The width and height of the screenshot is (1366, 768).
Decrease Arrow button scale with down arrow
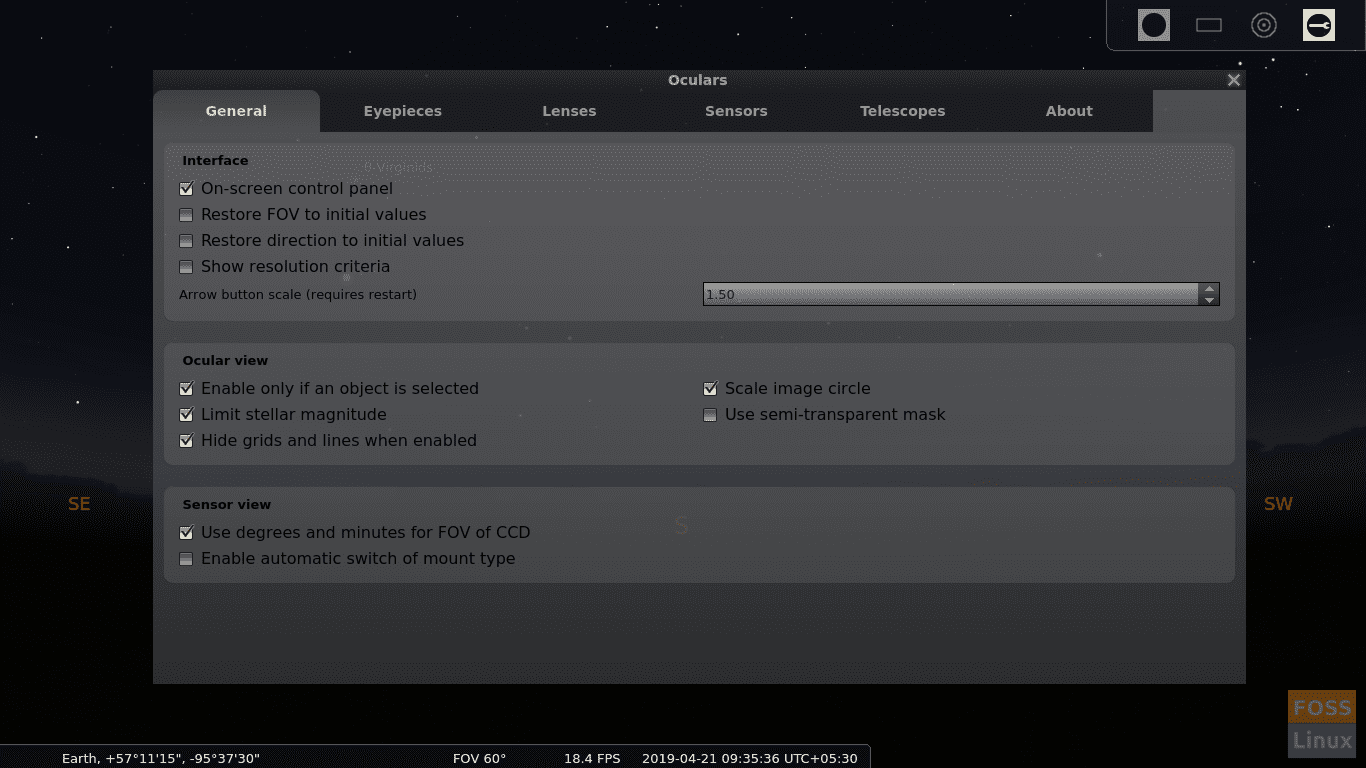(x=1209, y=300)
